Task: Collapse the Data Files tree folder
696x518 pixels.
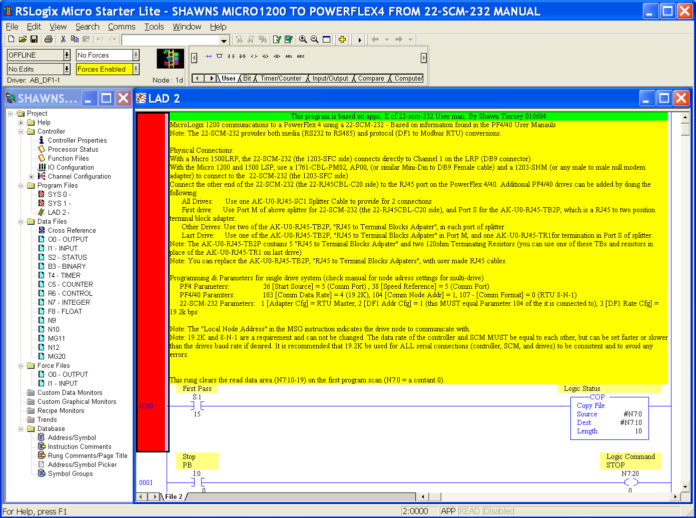Action: coord(20,220)
